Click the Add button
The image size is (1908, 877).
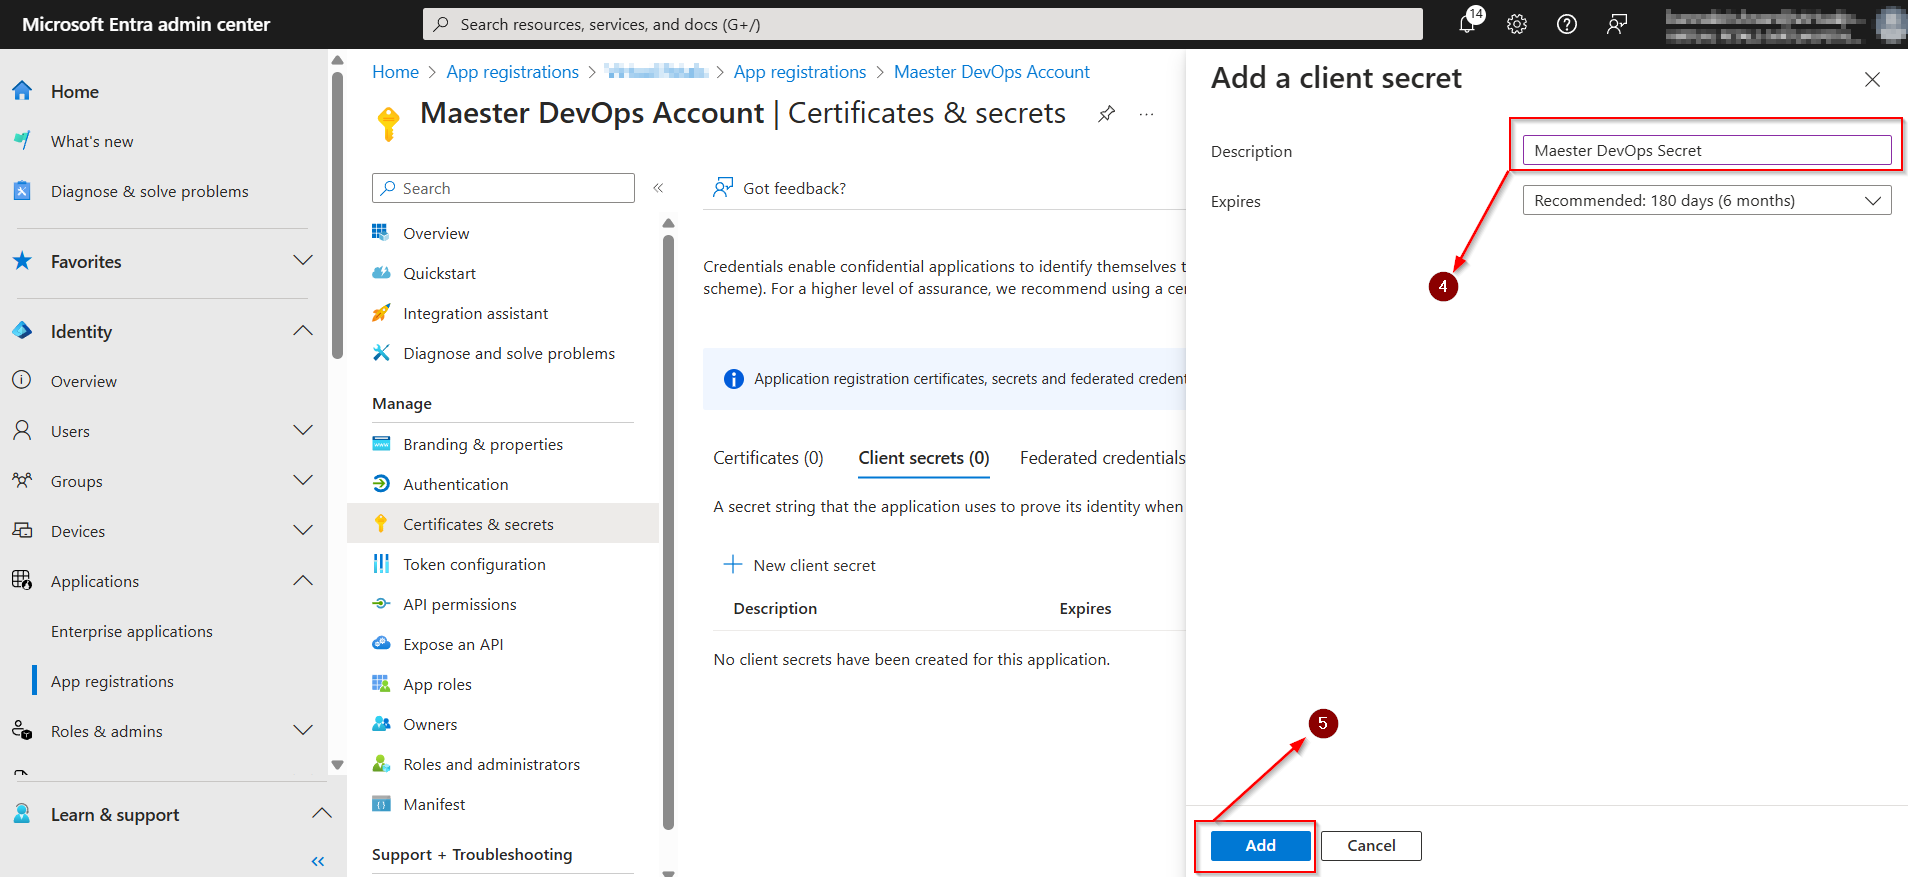click(1260, 846)
